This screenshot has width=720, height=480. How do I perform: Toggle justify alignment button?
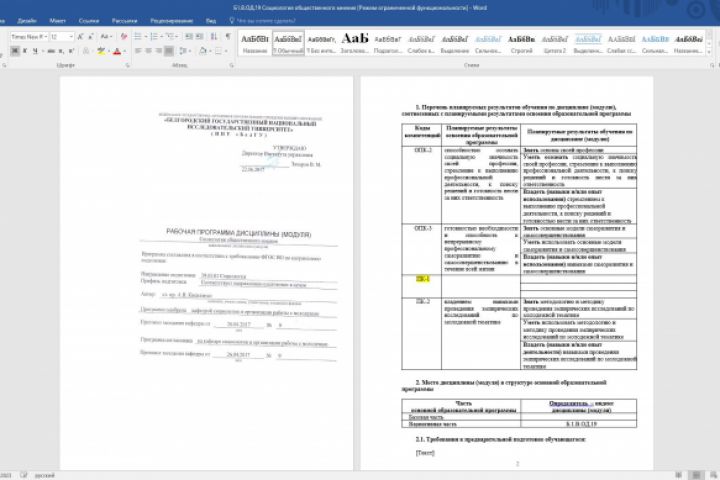point(169,51)
